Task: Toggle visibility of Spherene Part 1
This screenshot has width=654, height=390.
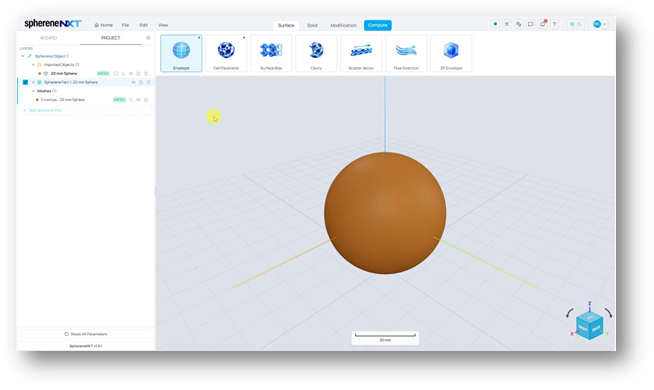Action: pos(133,82)
